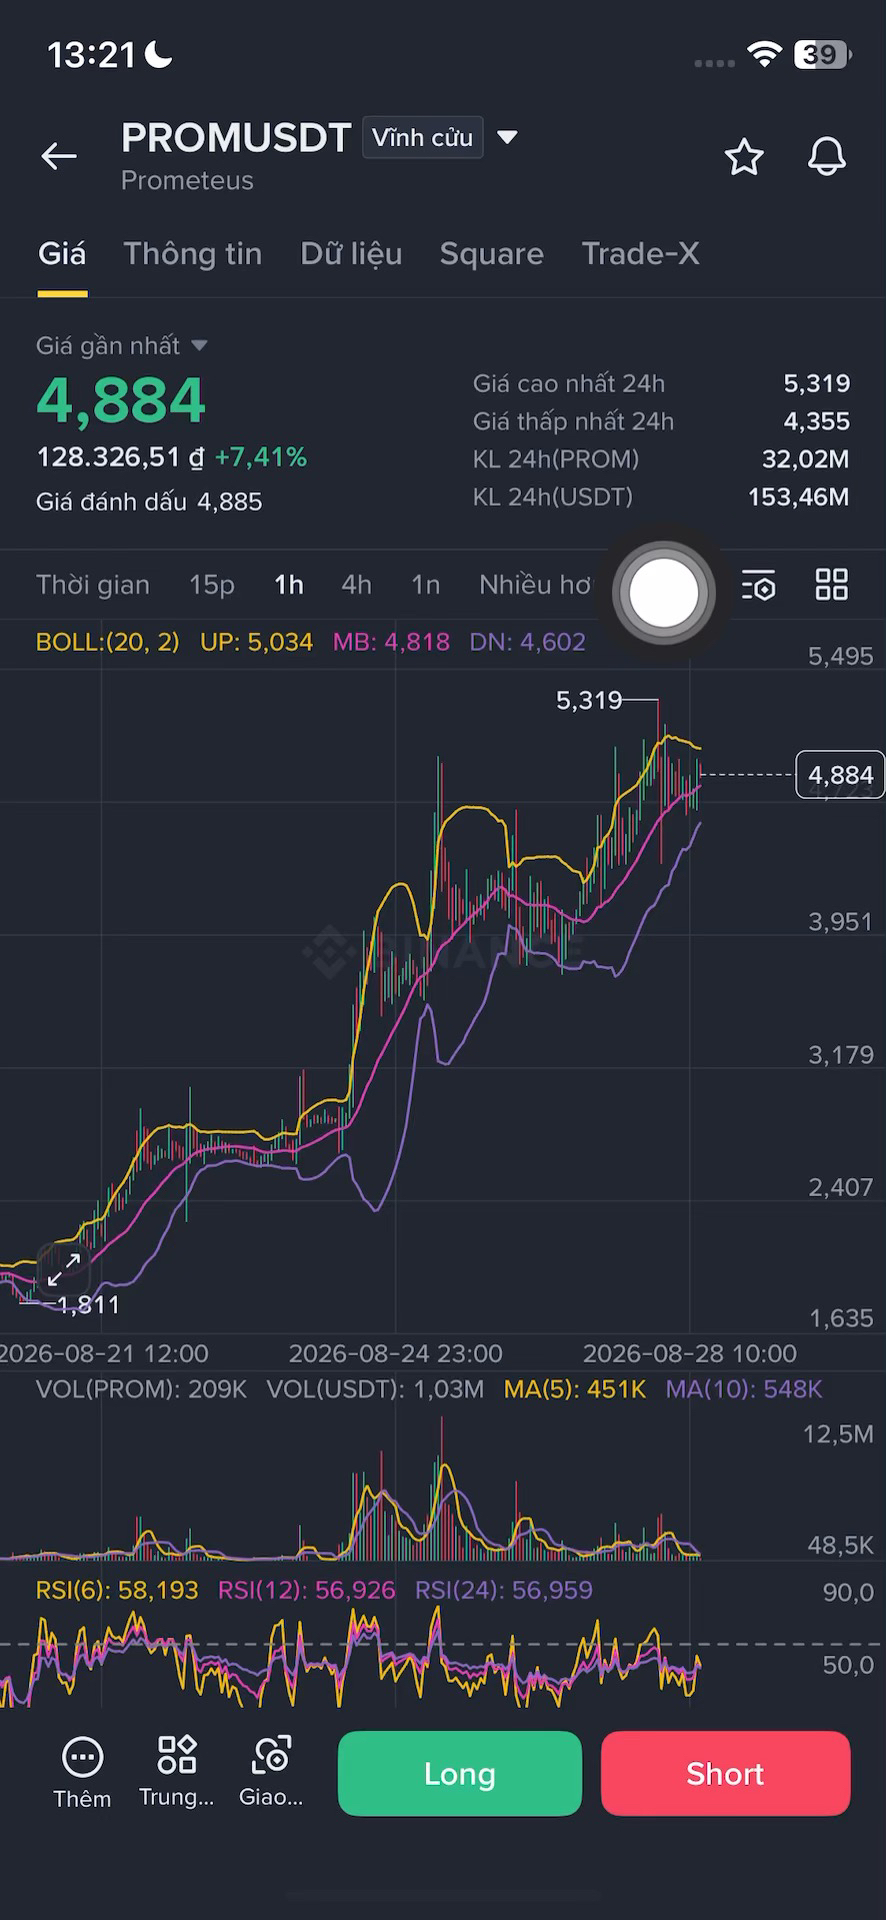Screen dimensions: 886x1920
Task: Tap the 2026-08-28 10:00 time axis label
Action: (690, 1354)
